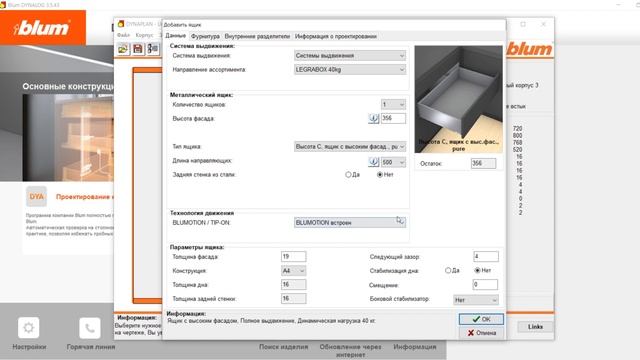Click Информация in Blum launcher bottom bar
This screenshot has width=640, height=360.
coord(415,347)
